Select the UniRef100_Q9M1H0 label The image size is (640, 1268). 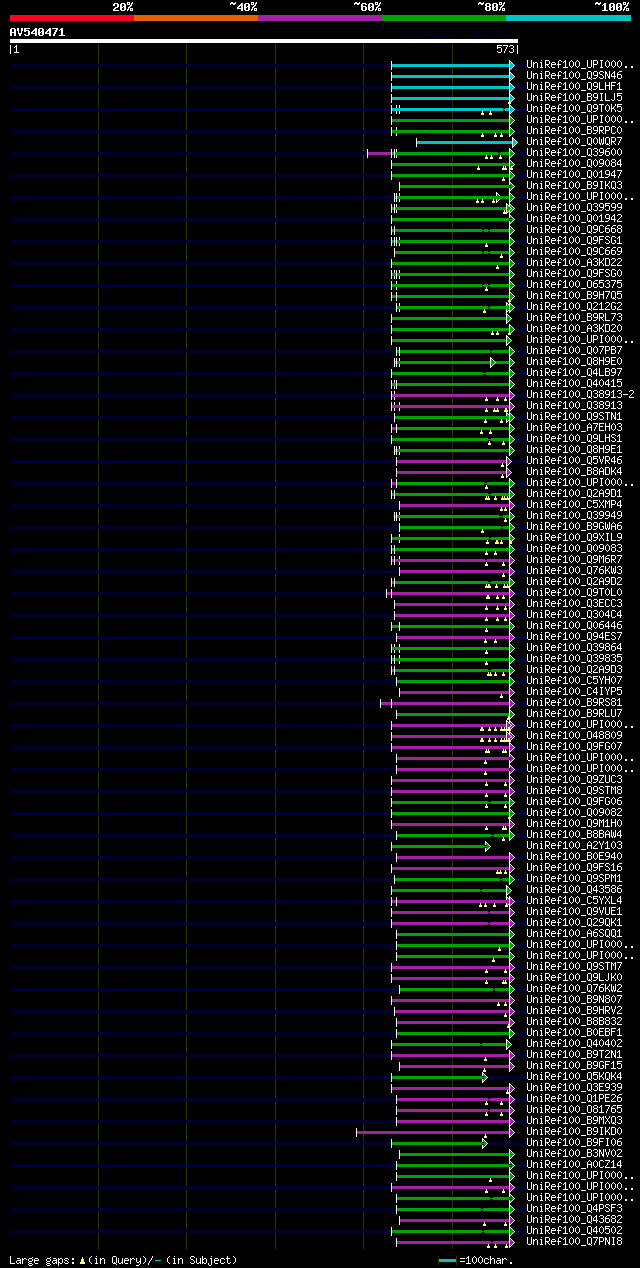574,823
